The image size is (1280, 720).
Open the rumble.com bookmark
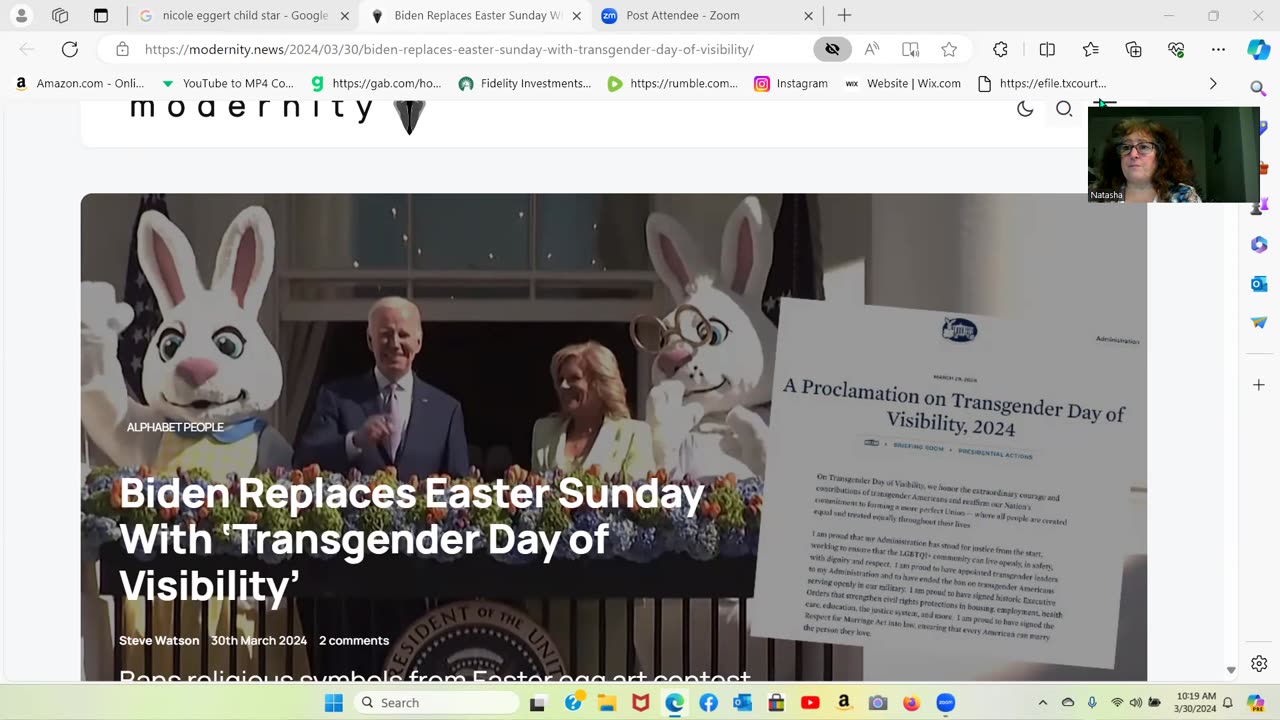coord(673,84)
